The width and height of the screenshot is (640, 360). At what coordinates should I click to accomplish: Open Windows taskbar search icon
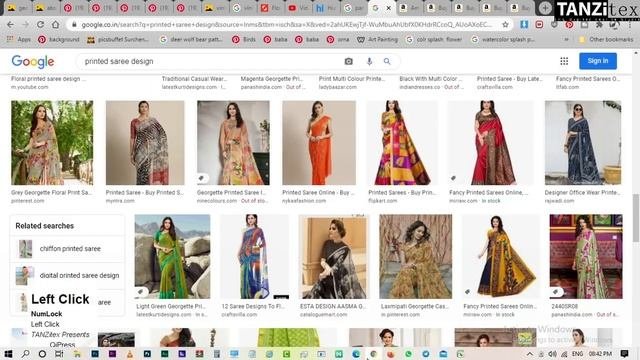(x=25, y=353)
